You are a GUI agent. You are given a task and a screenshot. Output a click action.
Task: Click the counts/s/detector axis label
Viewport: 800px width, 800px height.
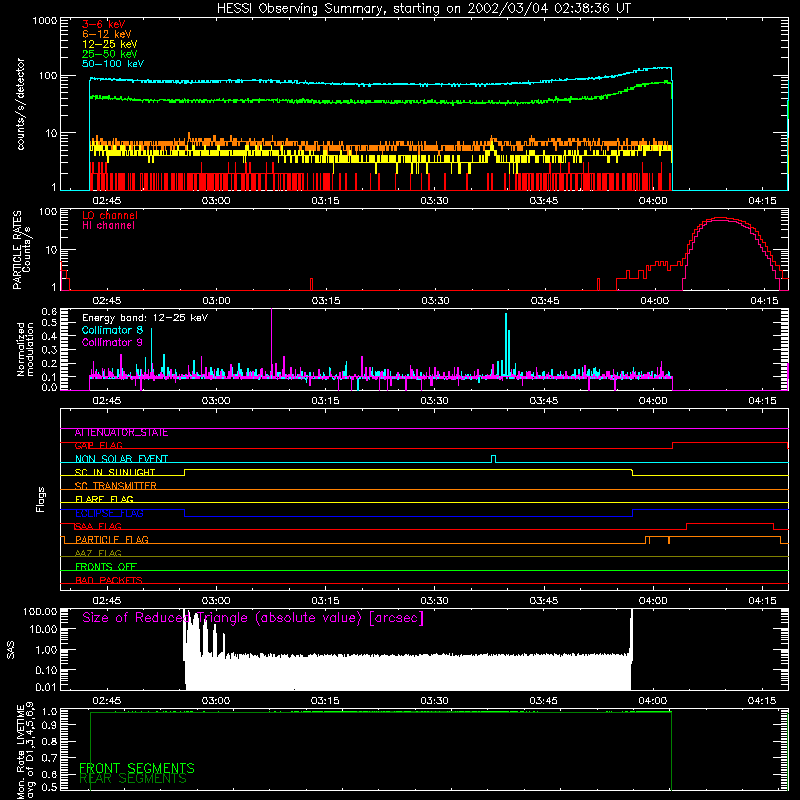[20, 104]
